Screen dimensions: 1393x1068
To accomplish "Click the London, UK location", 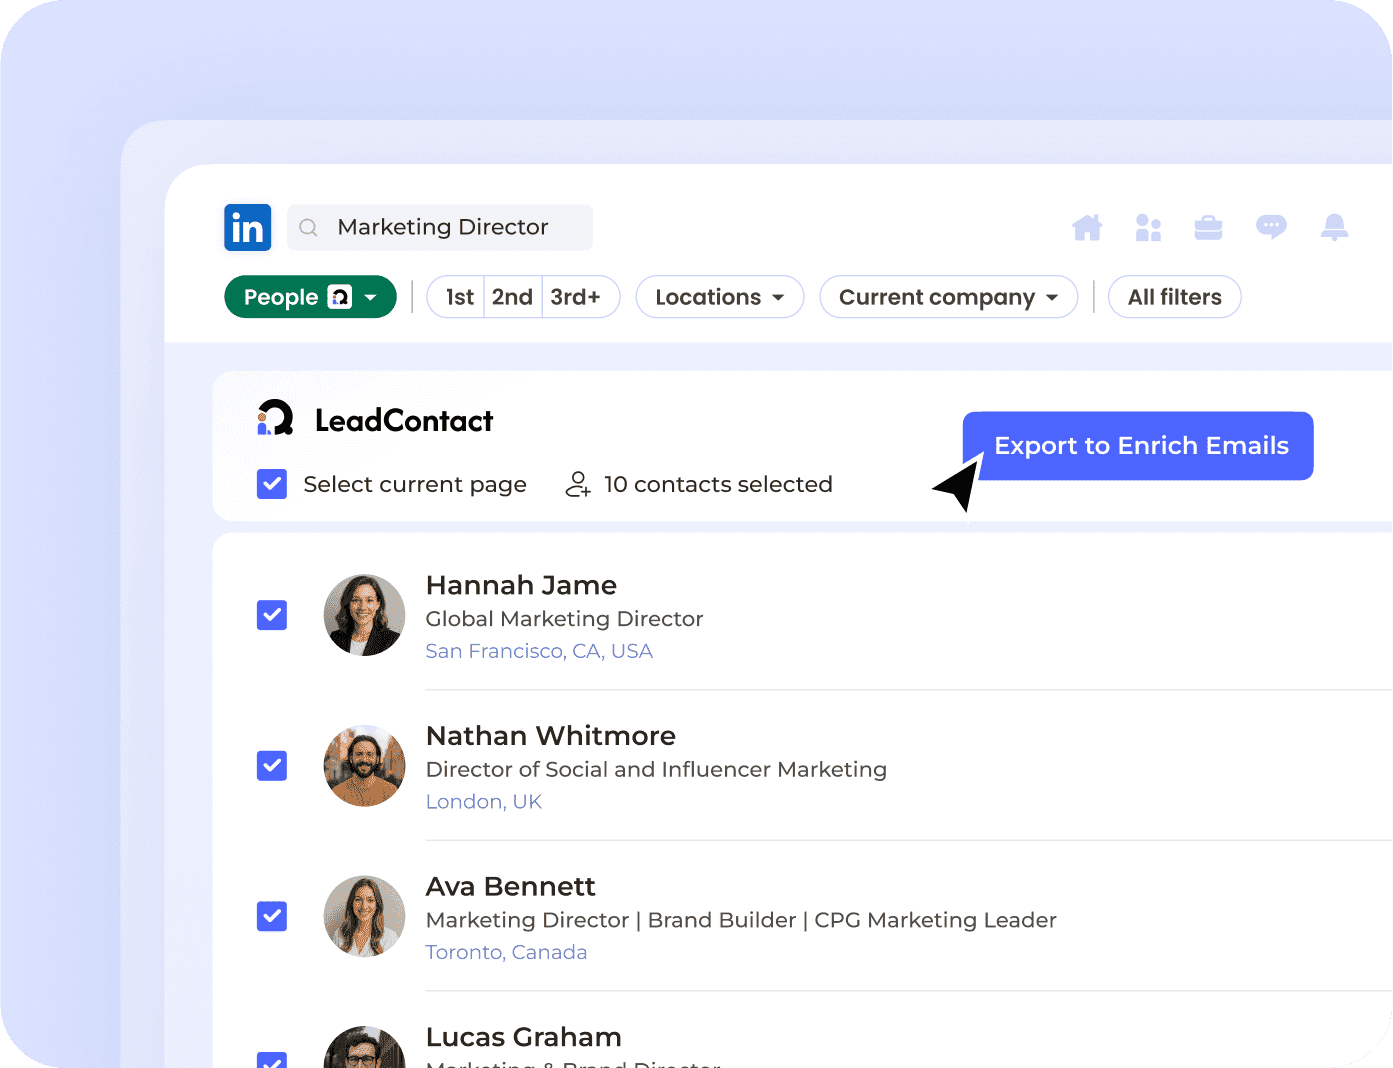I will point(484,802).
